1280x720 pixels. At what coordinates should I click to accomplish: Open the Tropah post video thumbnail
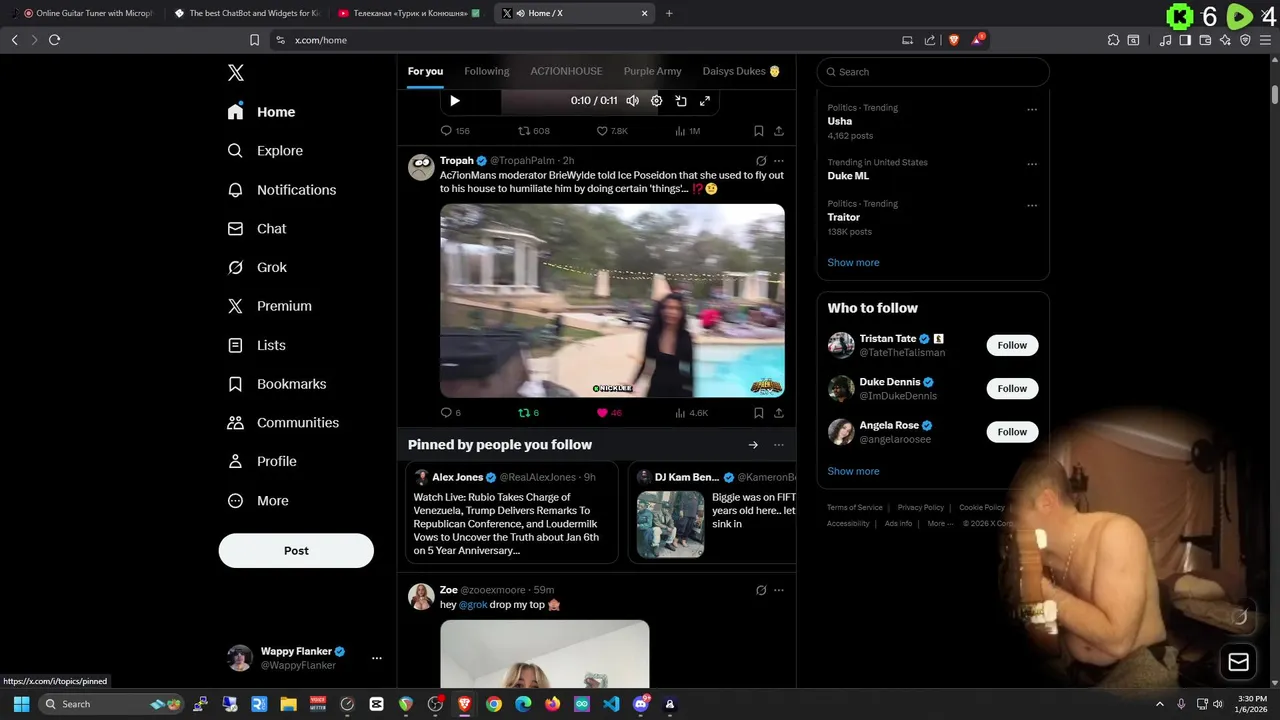(x=612, y=301)
